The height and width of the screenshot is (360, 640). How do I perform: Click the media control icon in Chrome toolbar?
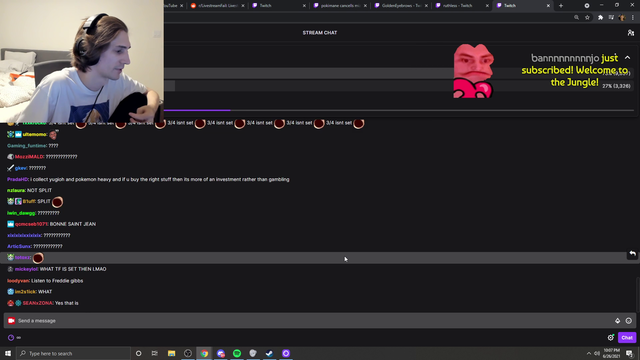(x=611, y=18)
